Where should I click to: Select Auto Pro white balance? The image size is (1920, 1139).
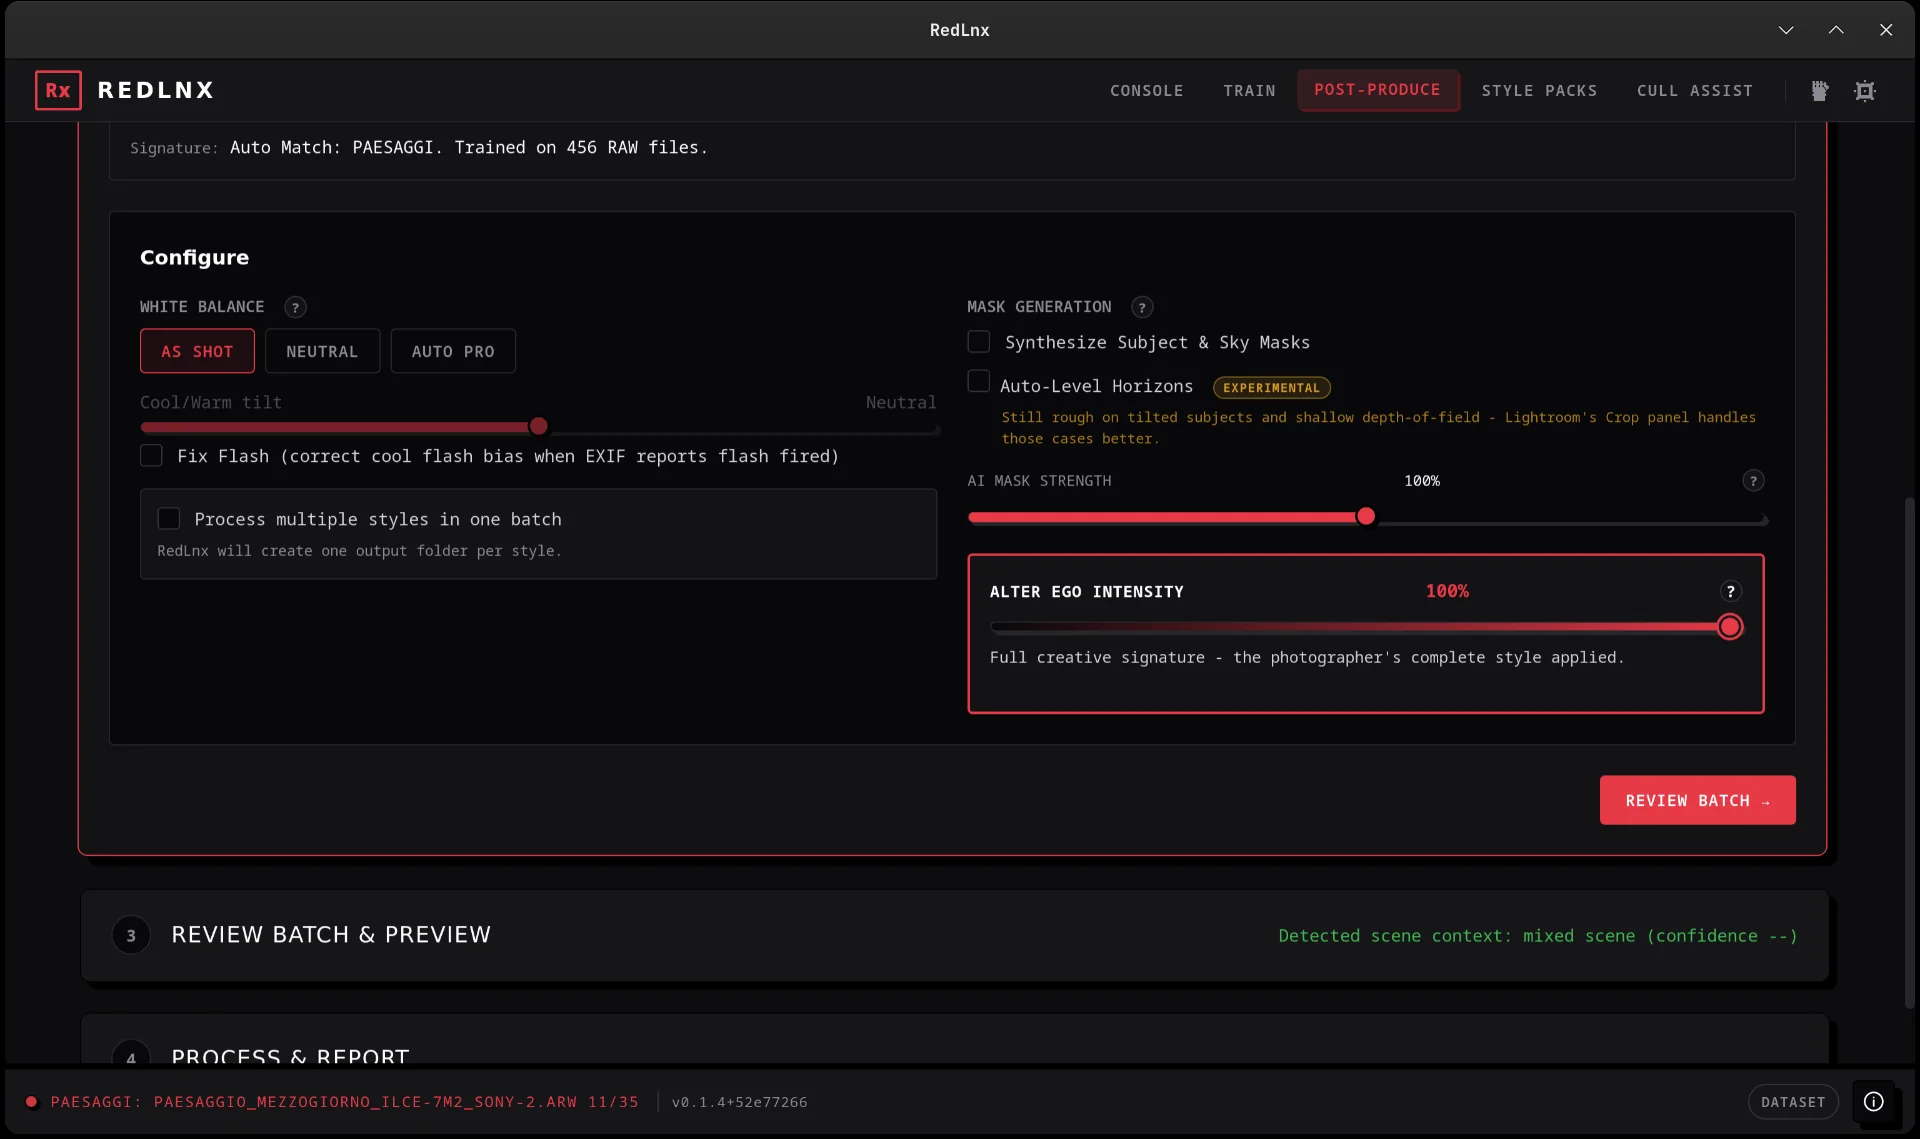coord(453,351)
